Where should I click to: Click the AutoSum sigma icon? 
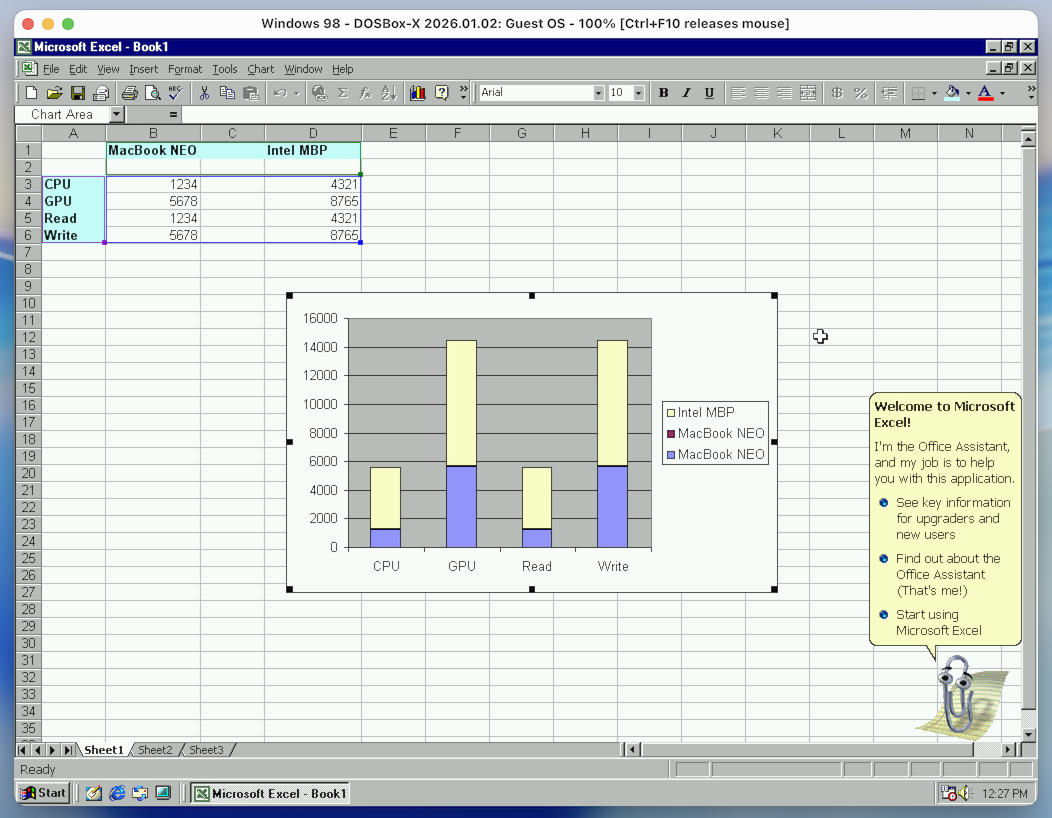point(343,93)
